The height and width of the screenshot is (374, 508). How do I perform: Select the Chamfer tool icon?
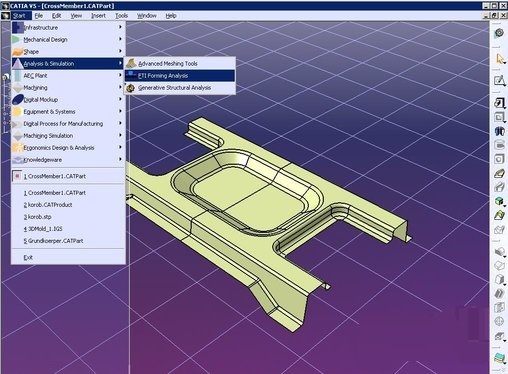tap(499, 265)
